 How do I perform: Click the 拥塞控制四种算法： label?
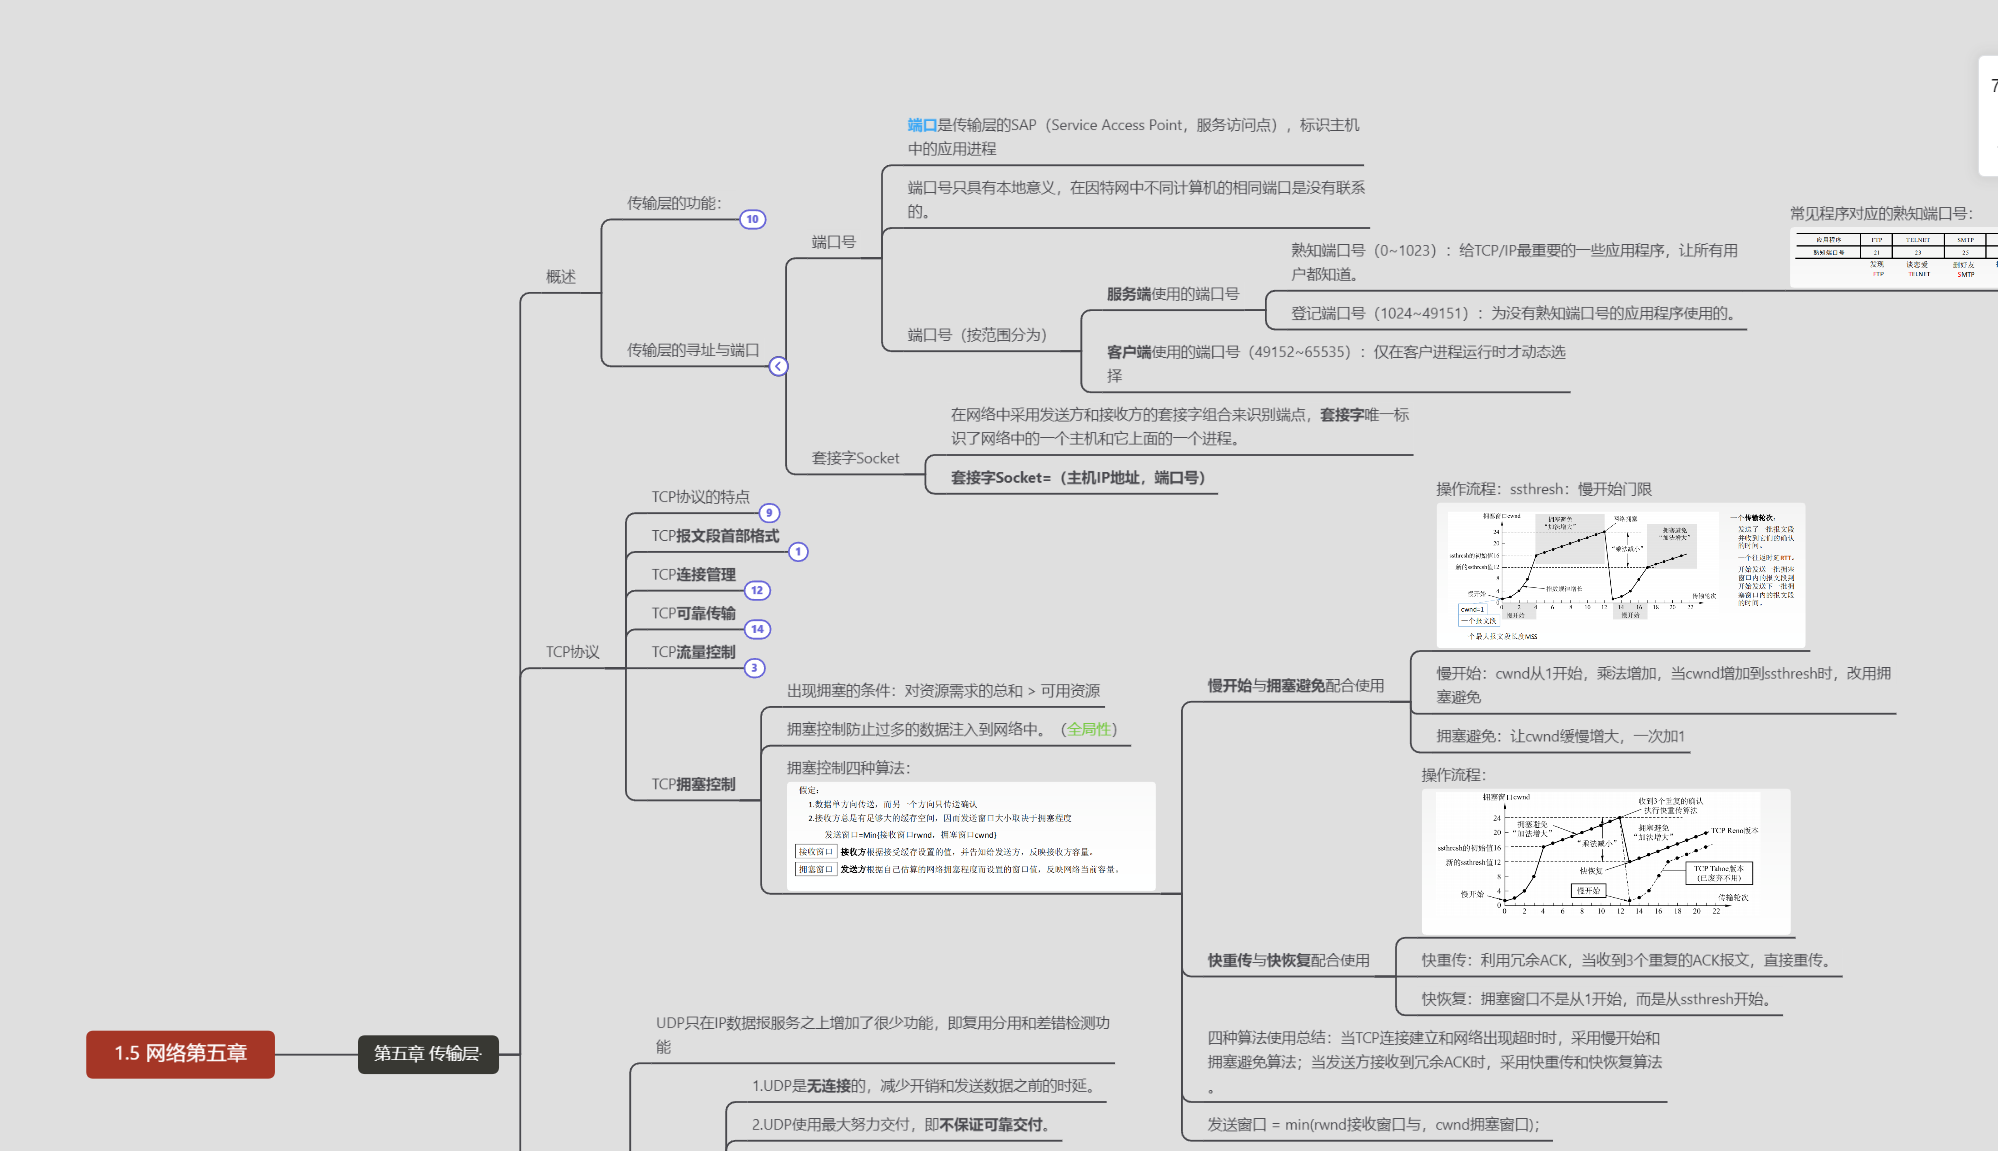848,768
